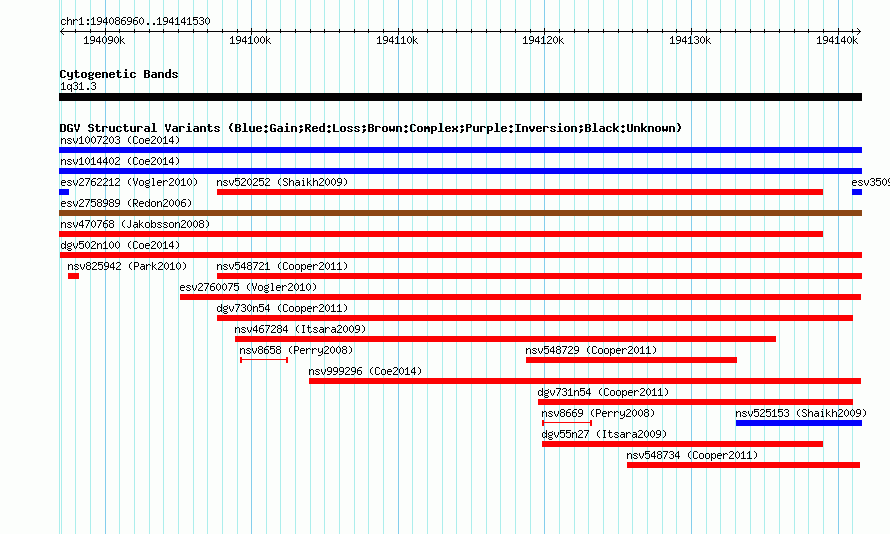Select the brown esv2758989 (Redon2006) complex bar

pyautogui.click(x=460, y=213)
